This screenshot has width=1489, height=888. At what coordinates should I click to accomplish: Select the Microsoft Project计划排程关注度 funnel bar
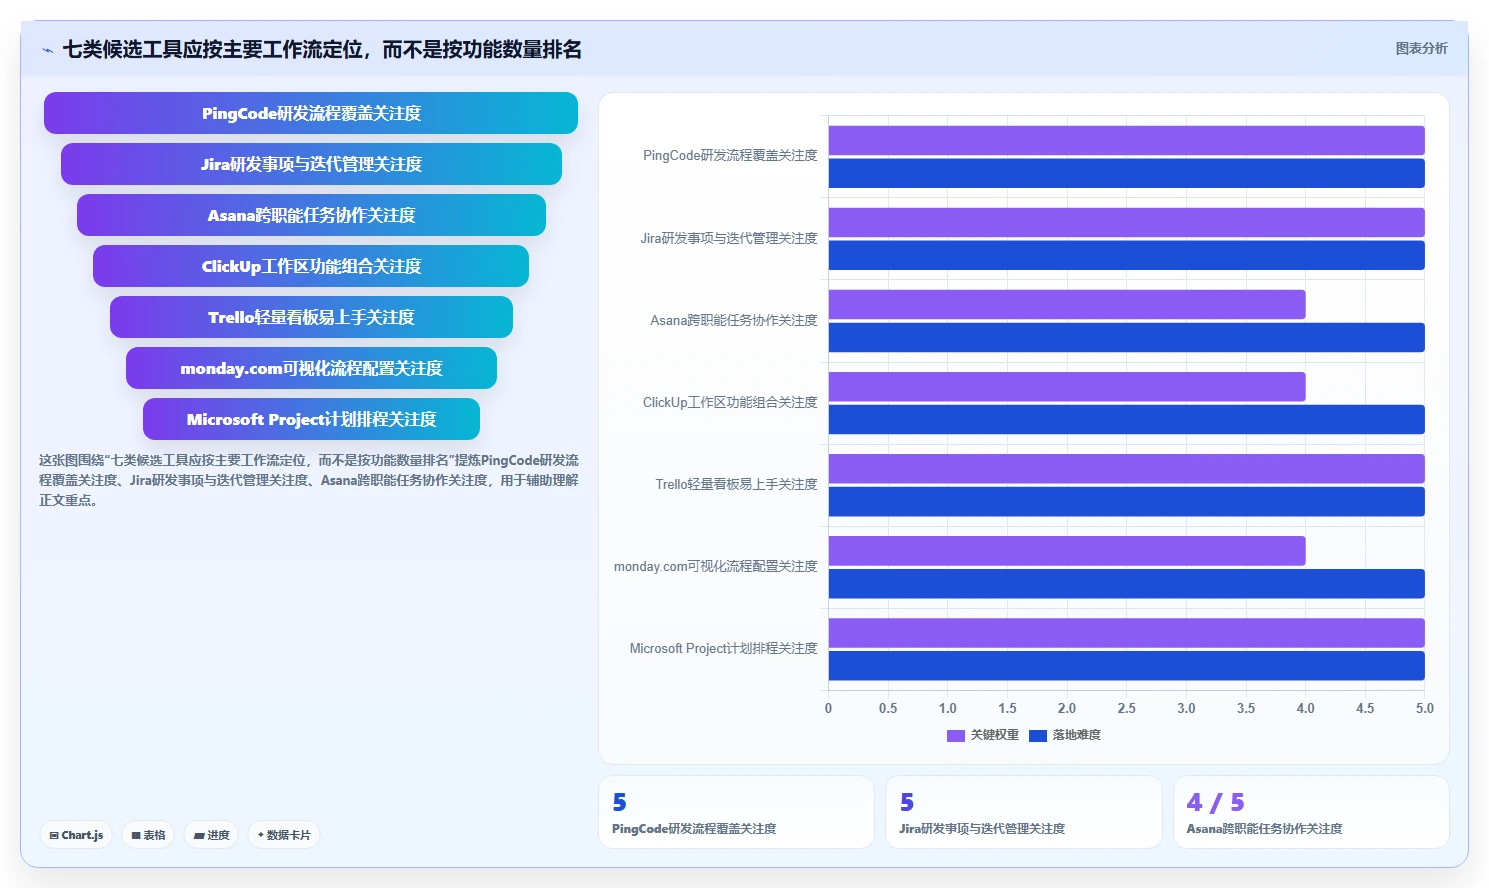(311, 419)
